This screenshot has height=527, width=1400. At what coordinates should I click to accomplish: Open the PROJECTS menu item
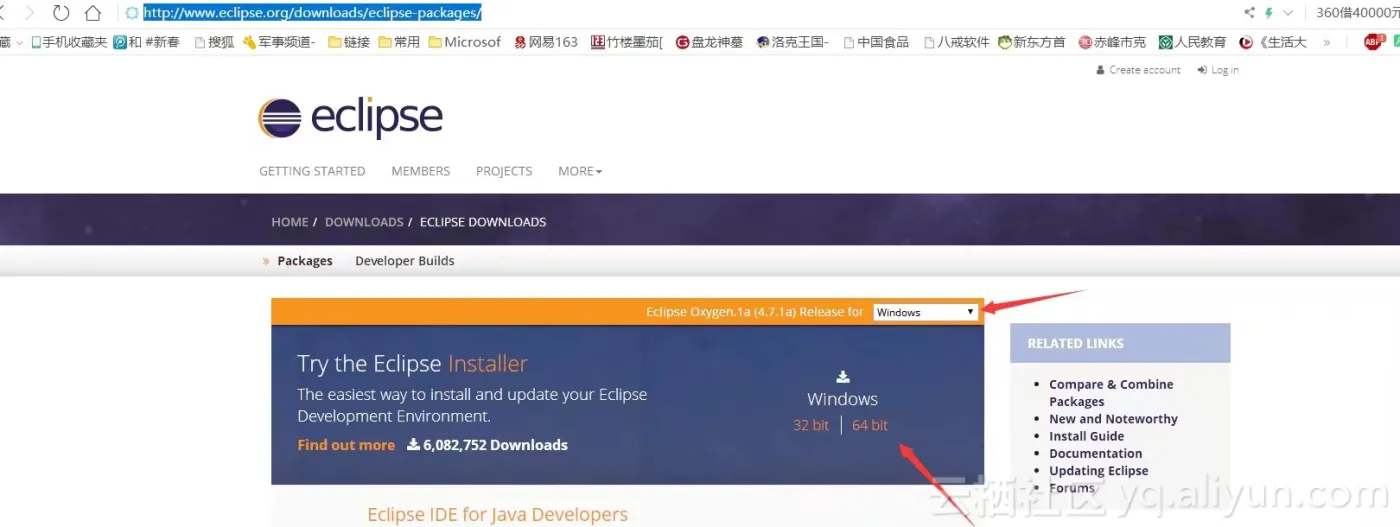504,171
